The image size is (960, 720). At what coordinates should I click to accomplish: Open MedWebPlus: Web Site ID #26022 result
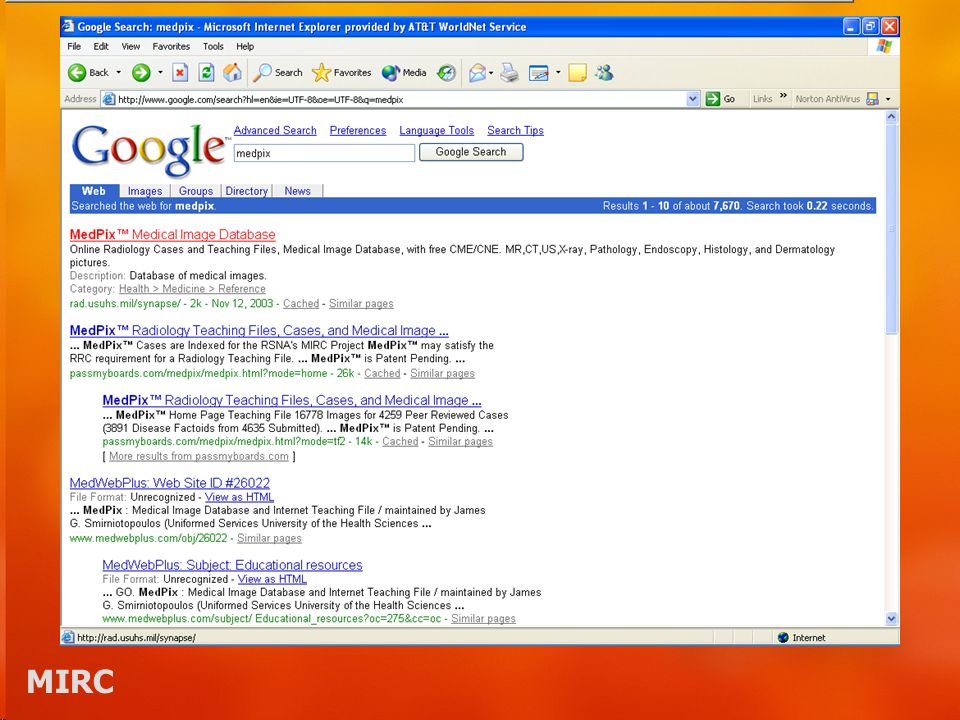170,483
